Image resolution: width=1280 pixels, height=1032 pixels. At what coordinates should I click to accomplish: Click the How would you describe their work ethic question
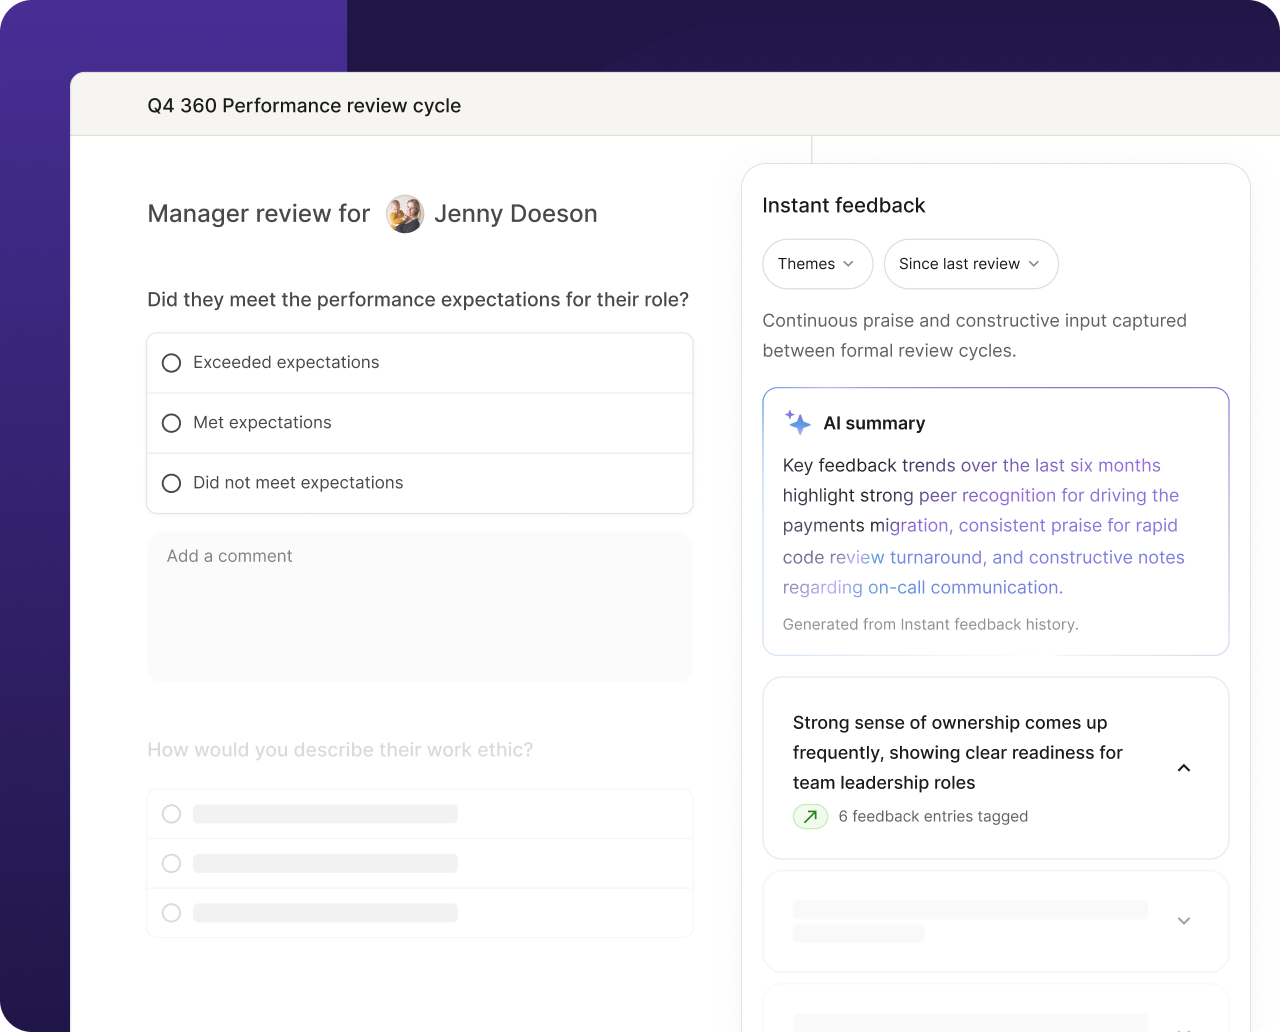click(x=340, y=750)
